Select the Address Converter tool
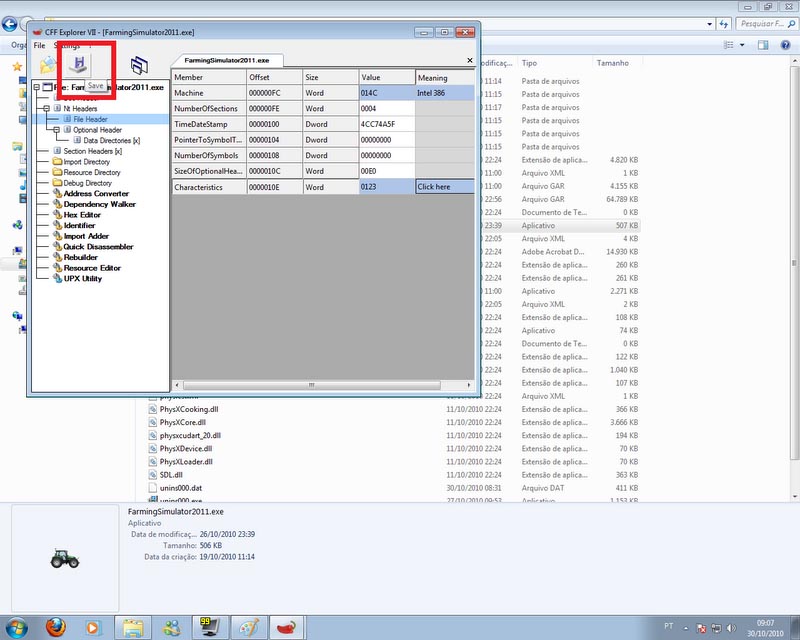Viewport: 800px width, 640px height. coord(96,194)
